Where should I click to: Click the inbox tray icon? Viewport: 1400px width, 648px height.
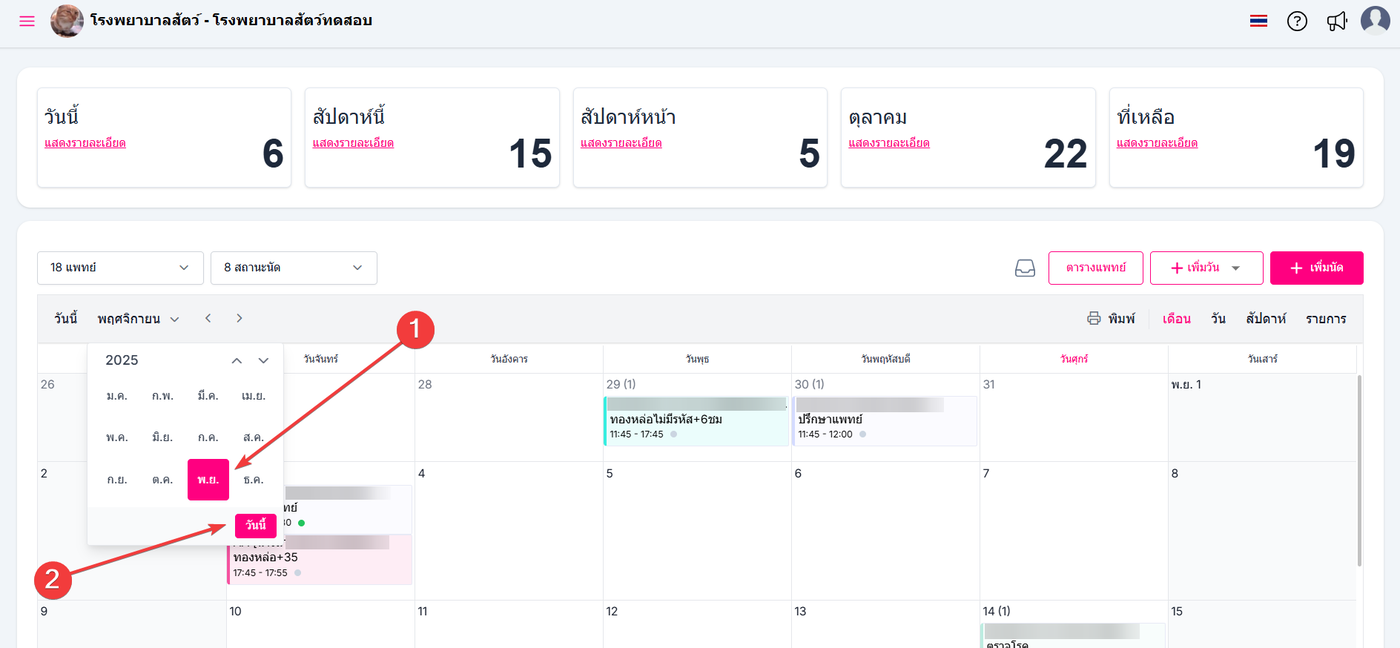point(1025,268)
